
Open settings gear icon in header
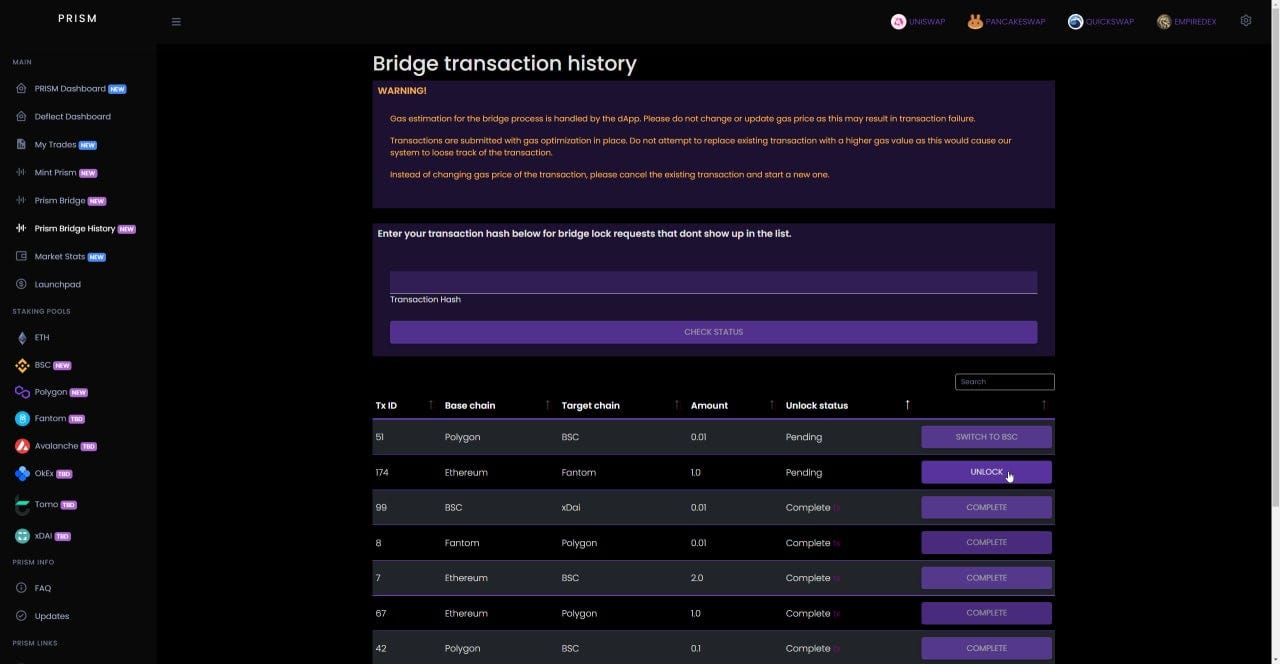coord(1246,20)
